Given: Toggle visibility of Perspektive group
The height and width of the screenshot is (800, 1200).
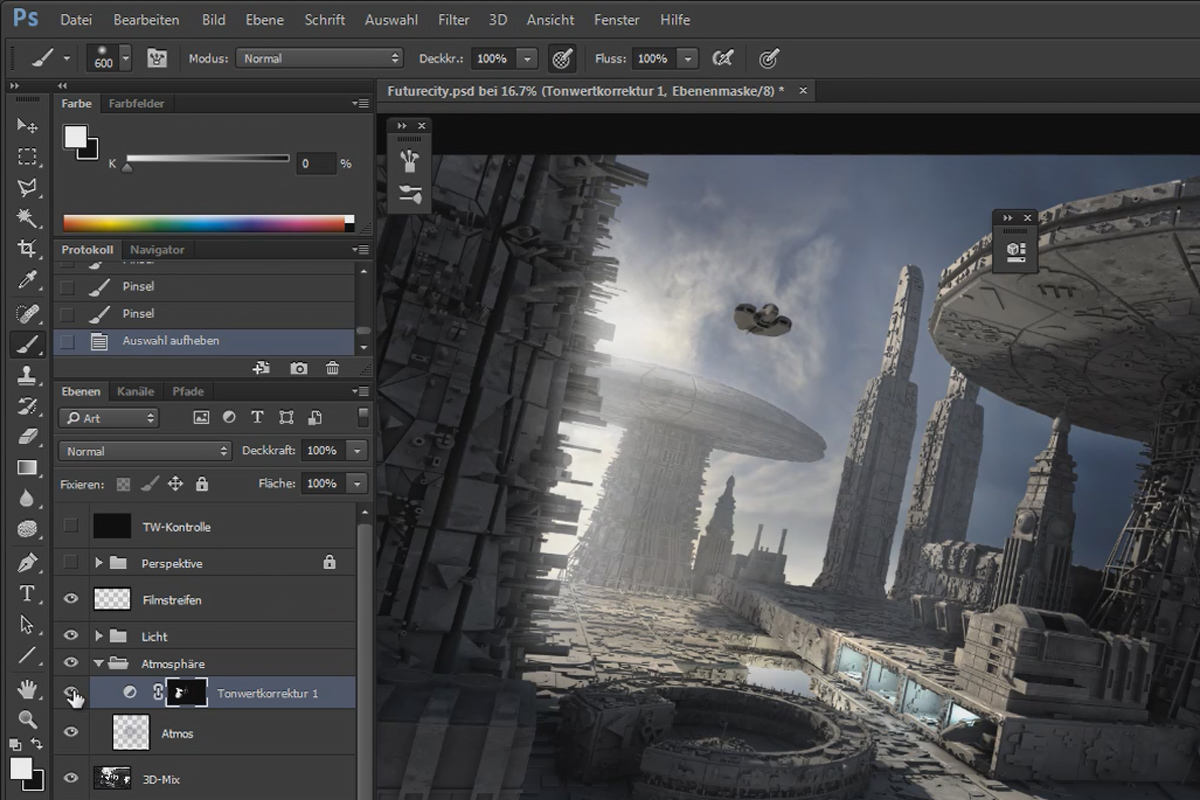Looking at the screenshot, I should click(70, 562).
